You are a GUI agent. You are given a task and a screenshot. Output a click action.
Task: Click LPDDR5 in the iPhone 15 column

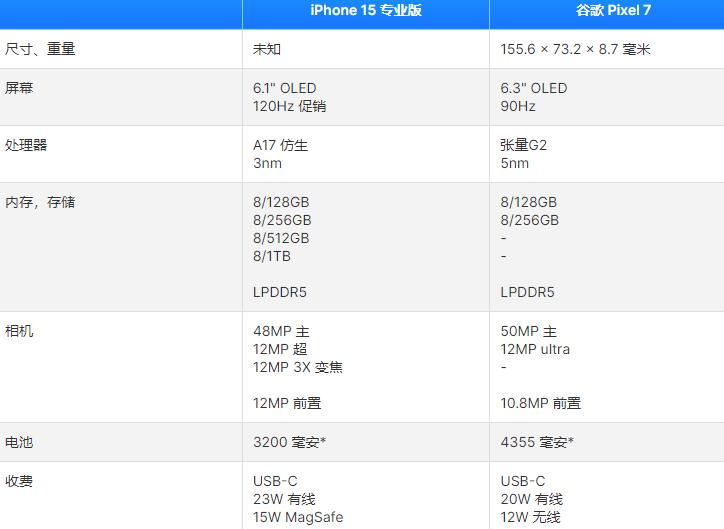point(280,292)
